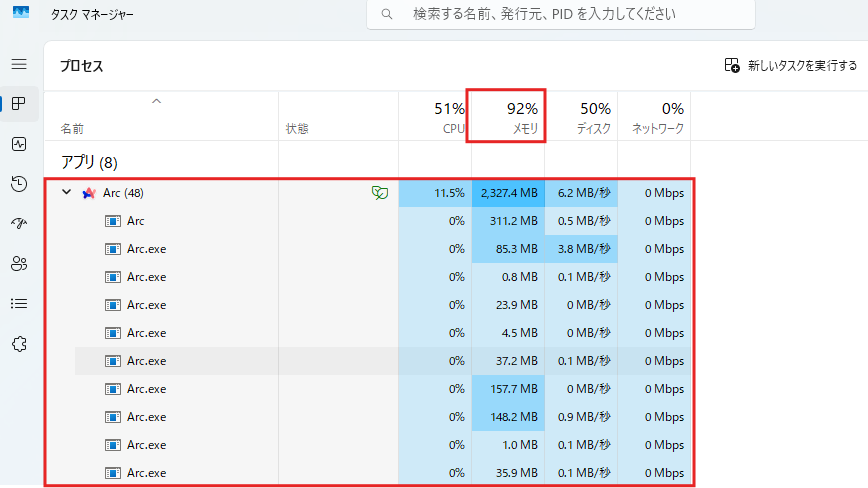Click the search magnifier icon
This screenshot has height=488, width=868.
(x=387, y=14)
